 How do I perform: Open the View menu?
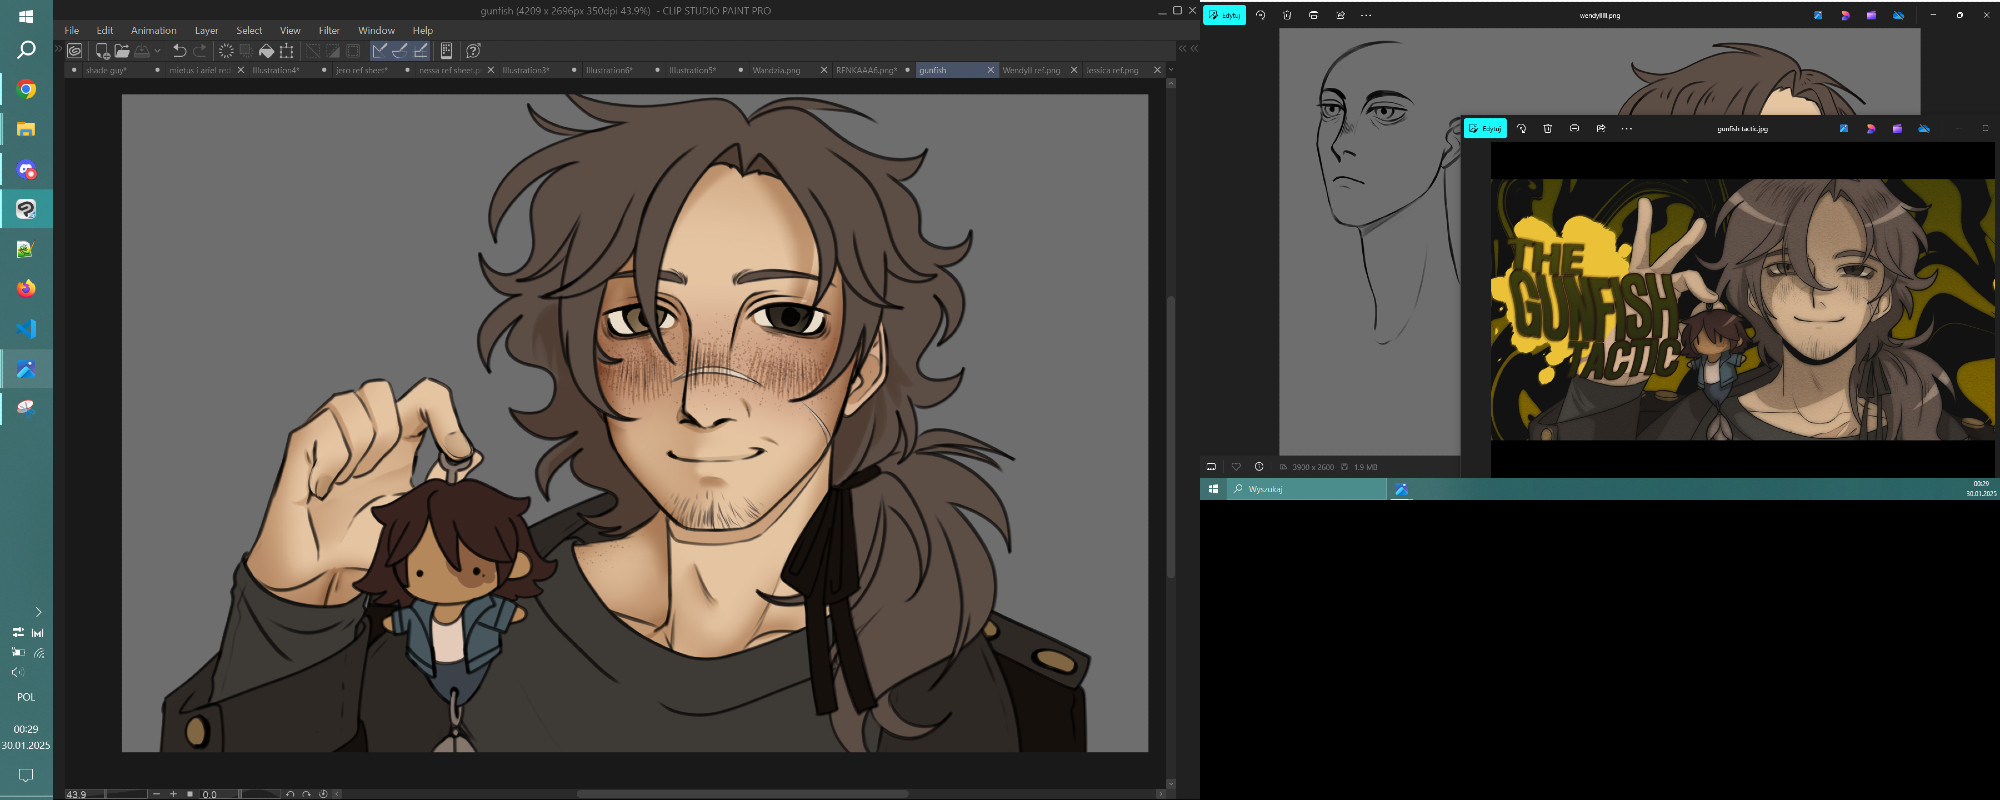pos(290,30)
